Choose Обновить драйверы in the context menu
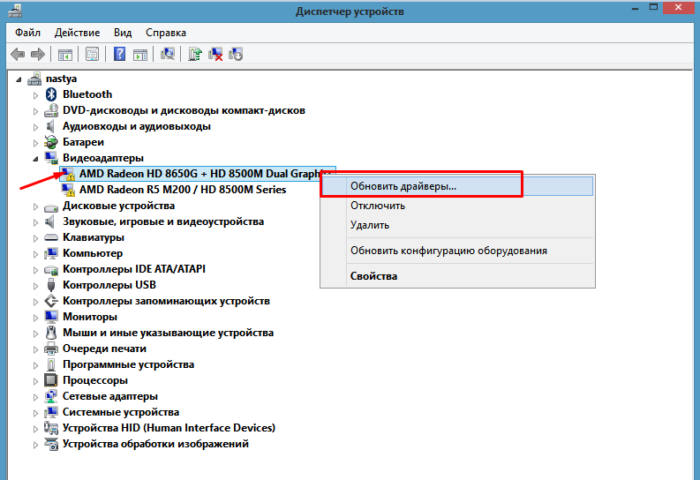The width and height of the screenshot is (700, 480). coord(402,185)
